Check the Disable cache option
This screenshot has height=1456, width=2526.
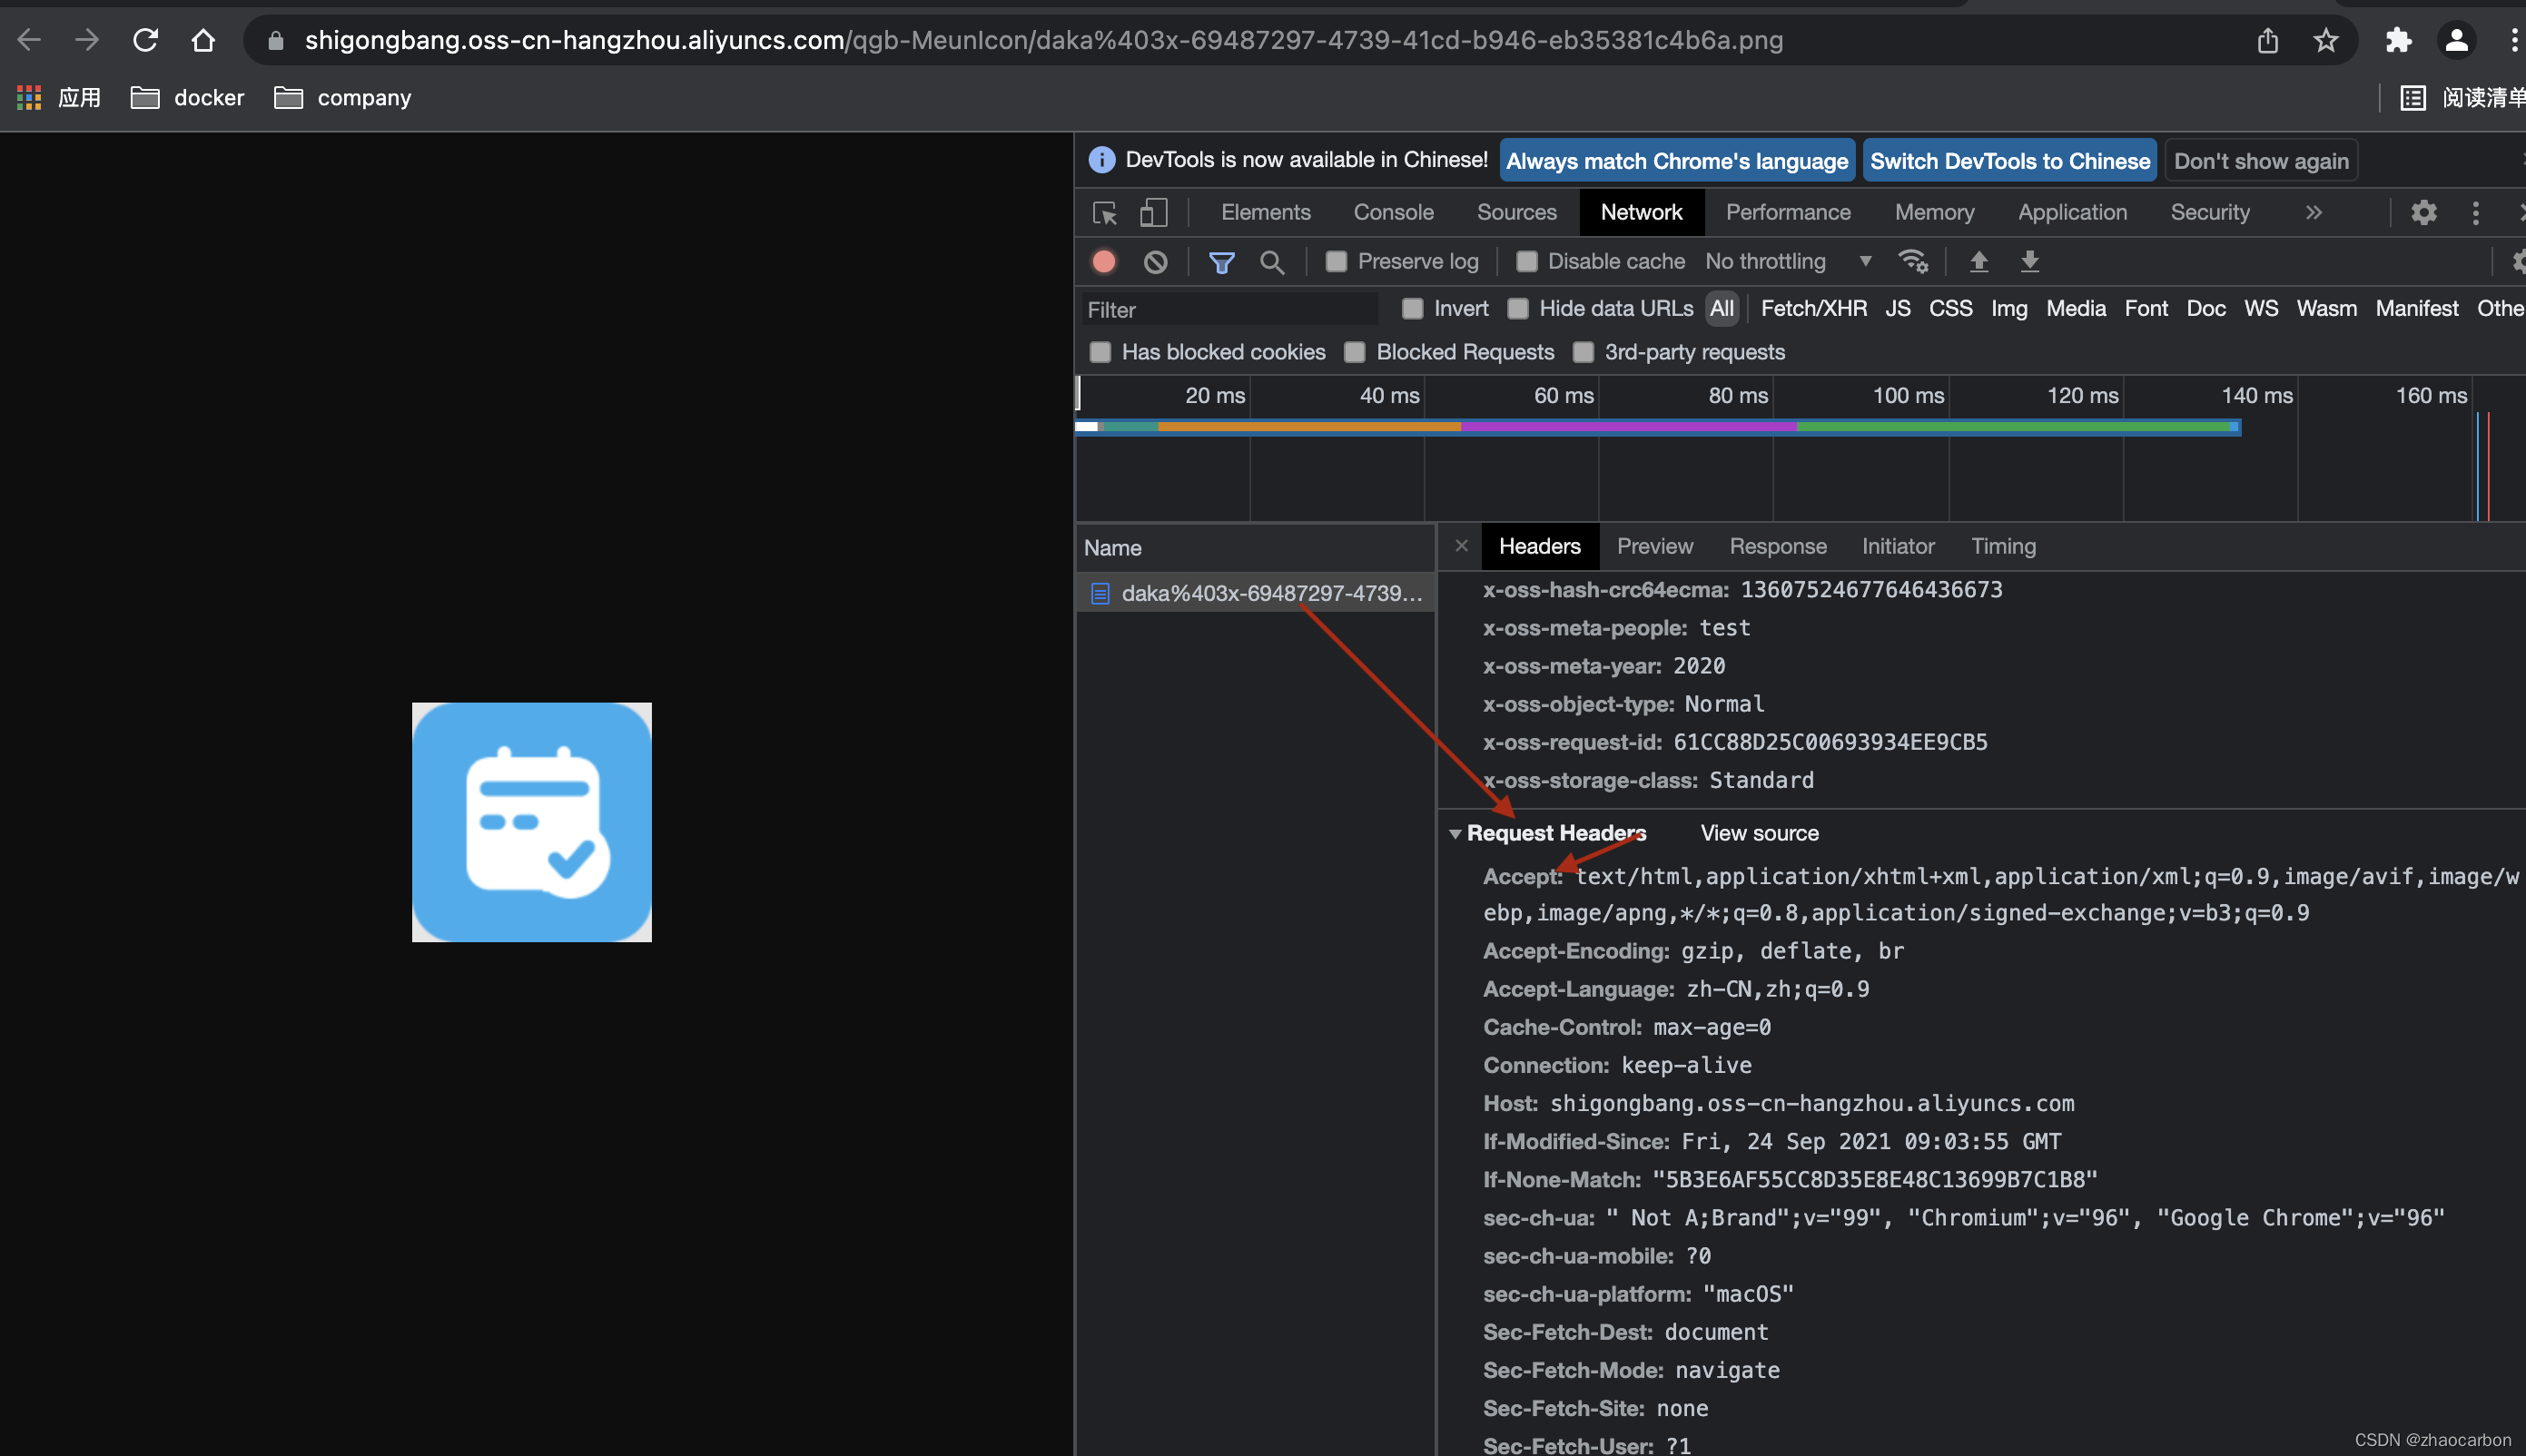(x=1526, y=262)
